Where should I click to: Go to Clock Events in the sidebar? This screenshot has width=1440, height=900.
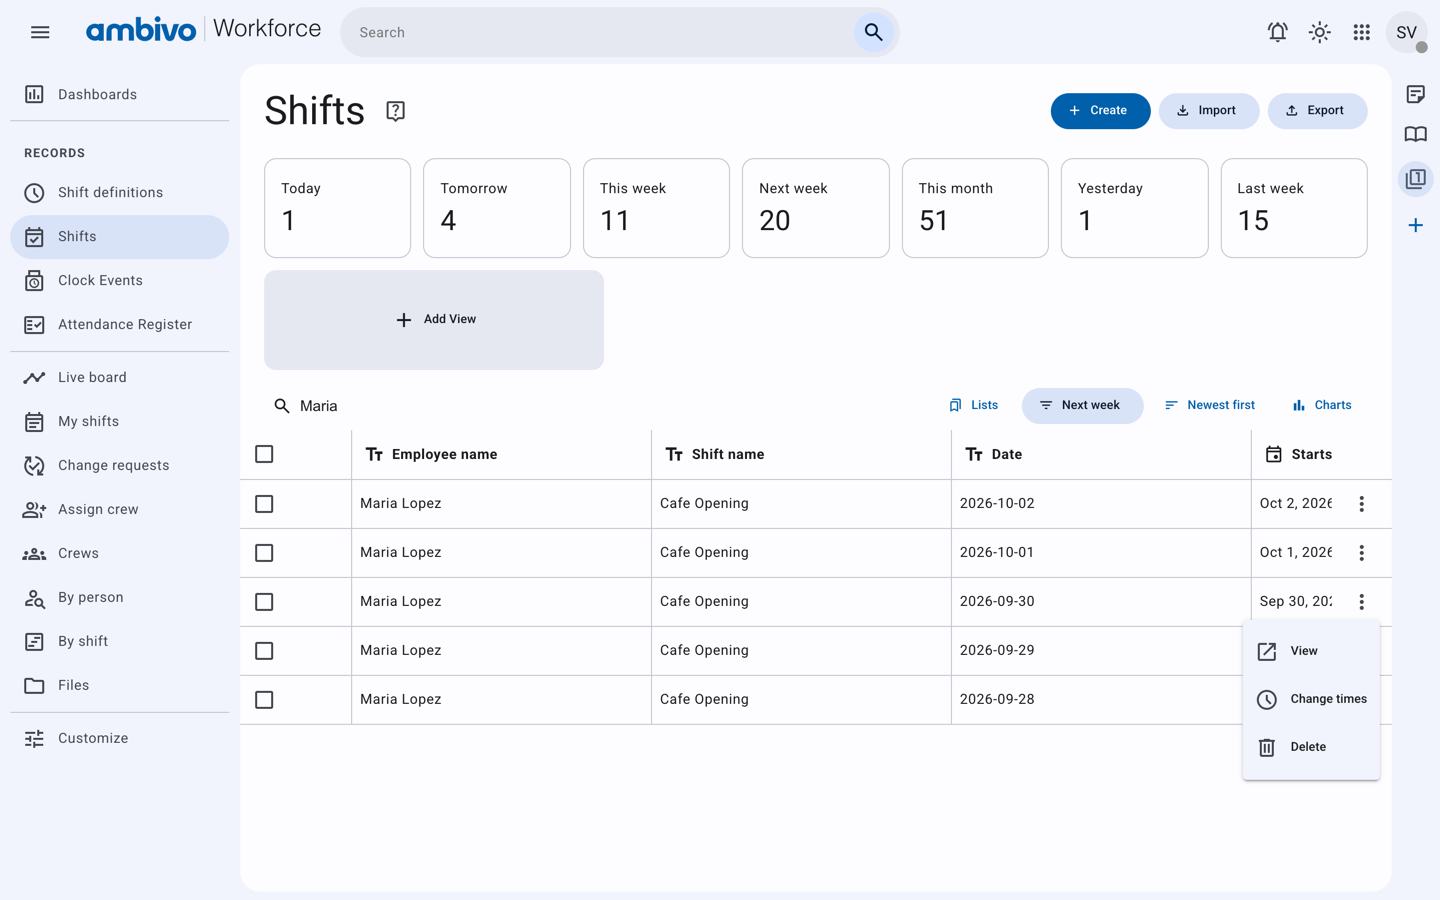tap(120, 281)
